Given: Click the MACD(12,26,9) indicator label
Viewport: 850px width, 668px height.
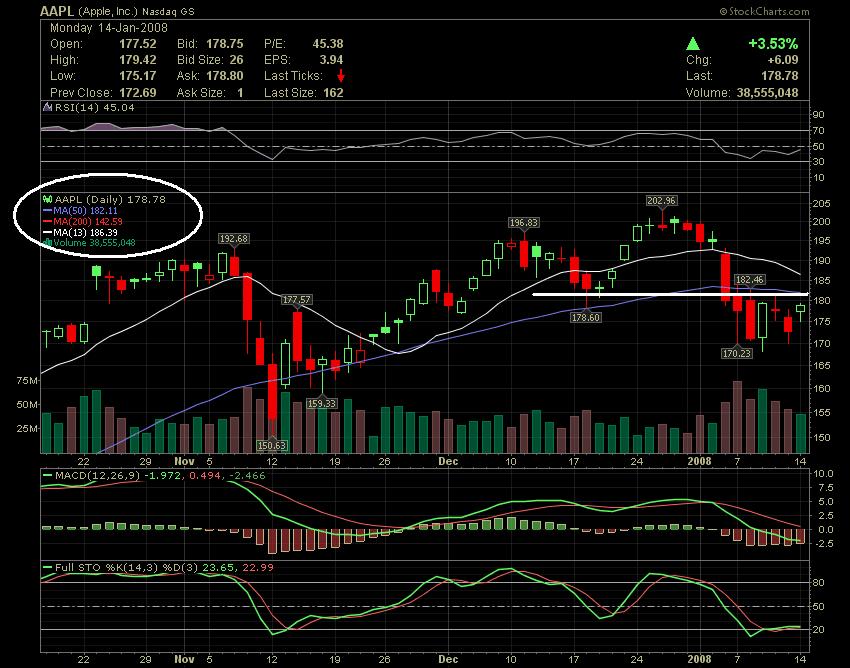Looking at the screenshot, I should [x=98, y=476].
